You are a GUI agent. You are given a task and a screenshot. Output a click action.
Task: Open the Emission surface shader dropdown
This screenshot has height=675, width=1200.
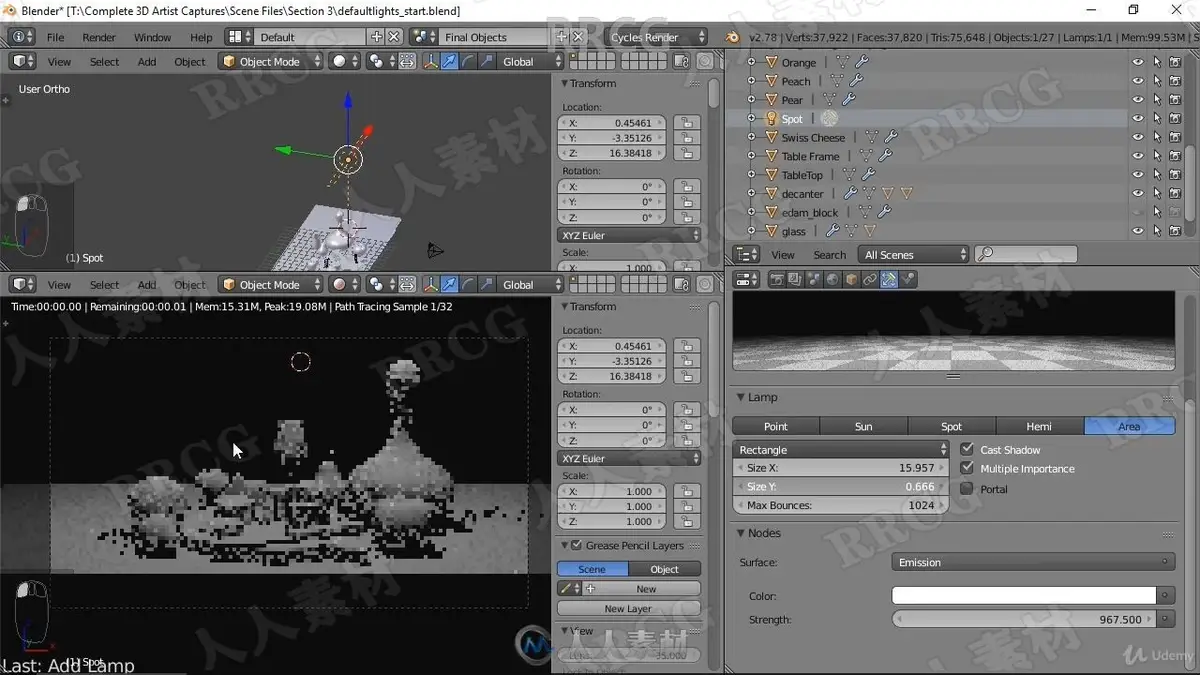1033,562
